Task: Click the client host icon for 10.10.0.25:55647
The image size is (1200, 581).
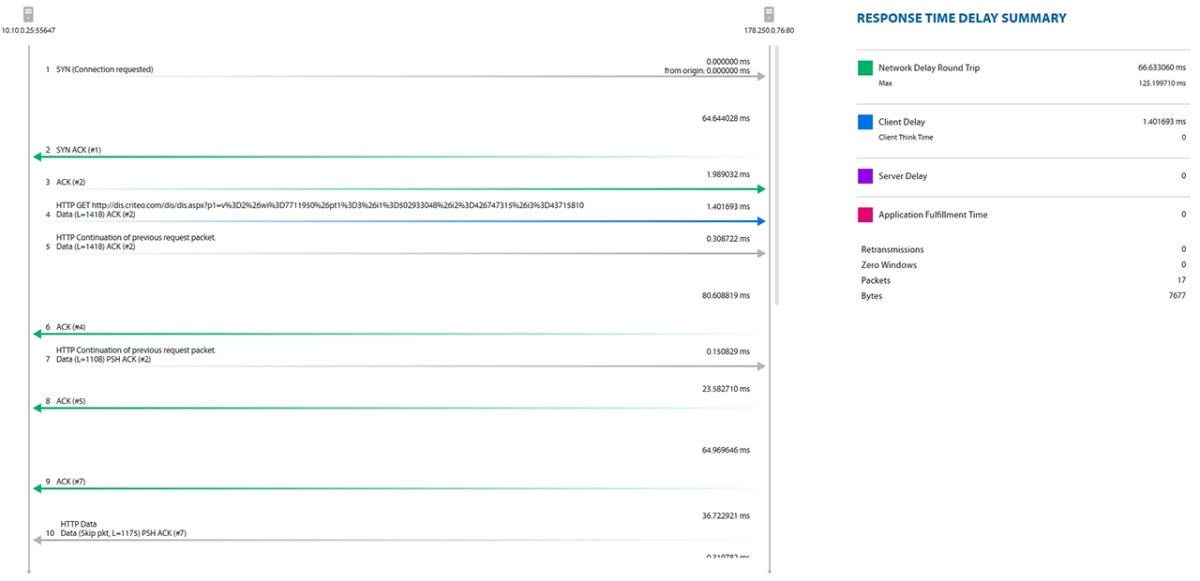Action: (28, 14)
